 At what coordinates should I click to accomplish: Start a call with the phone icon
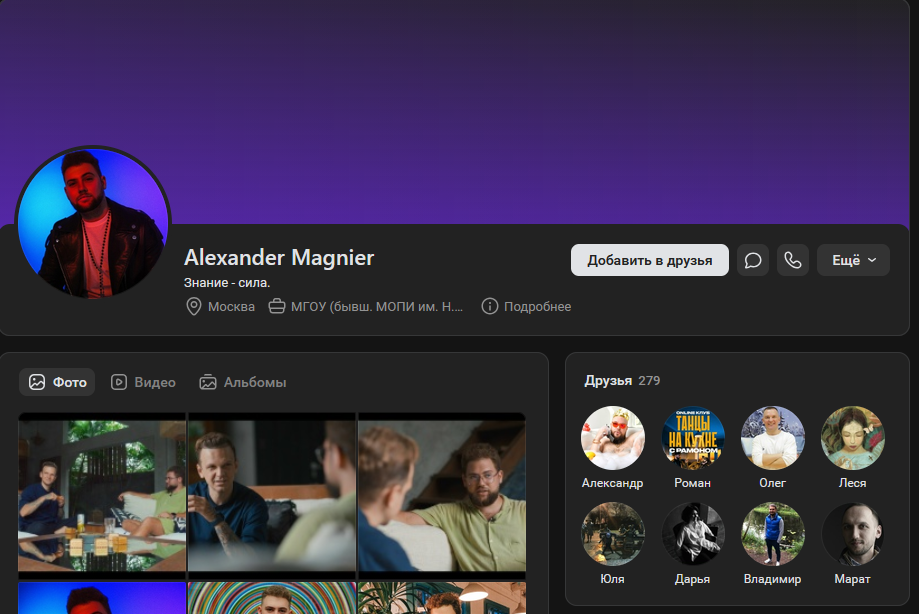pyautogui.click(x=792, y=260)
